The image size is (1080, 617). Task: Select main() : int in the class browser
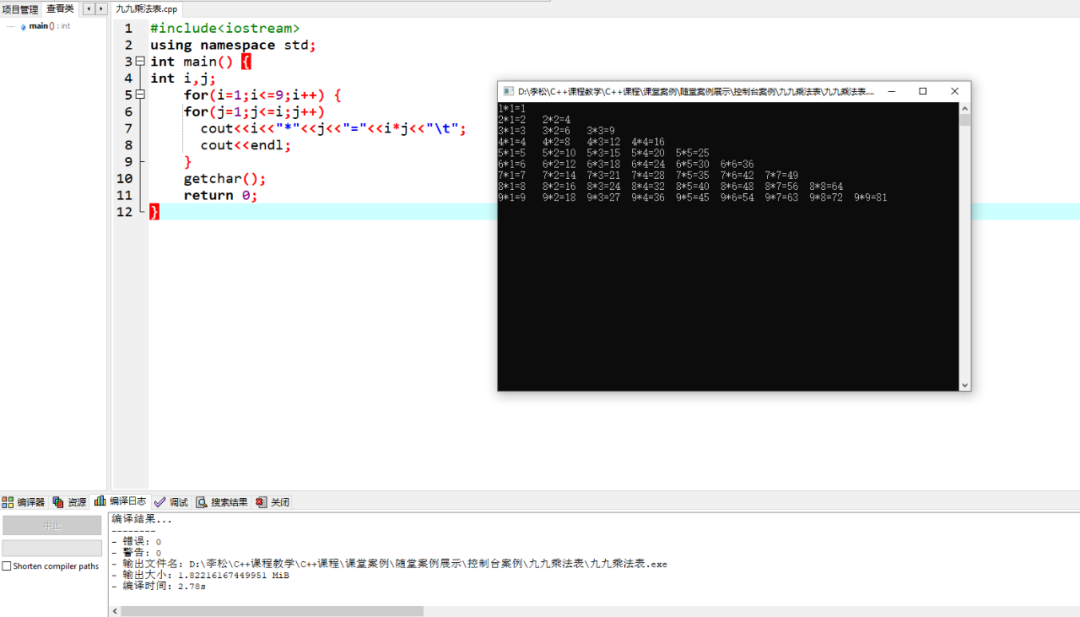point(49,26)
